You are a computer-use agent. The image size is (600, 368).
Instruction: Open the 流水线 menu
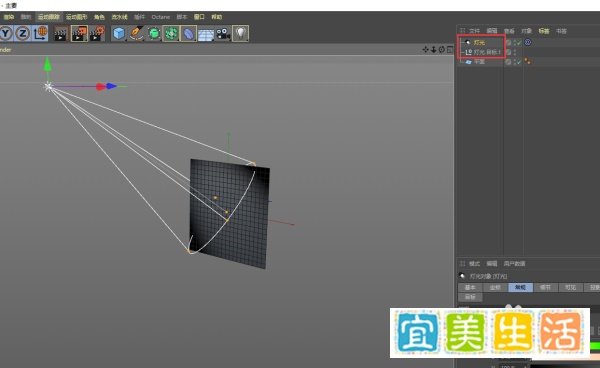119,17
